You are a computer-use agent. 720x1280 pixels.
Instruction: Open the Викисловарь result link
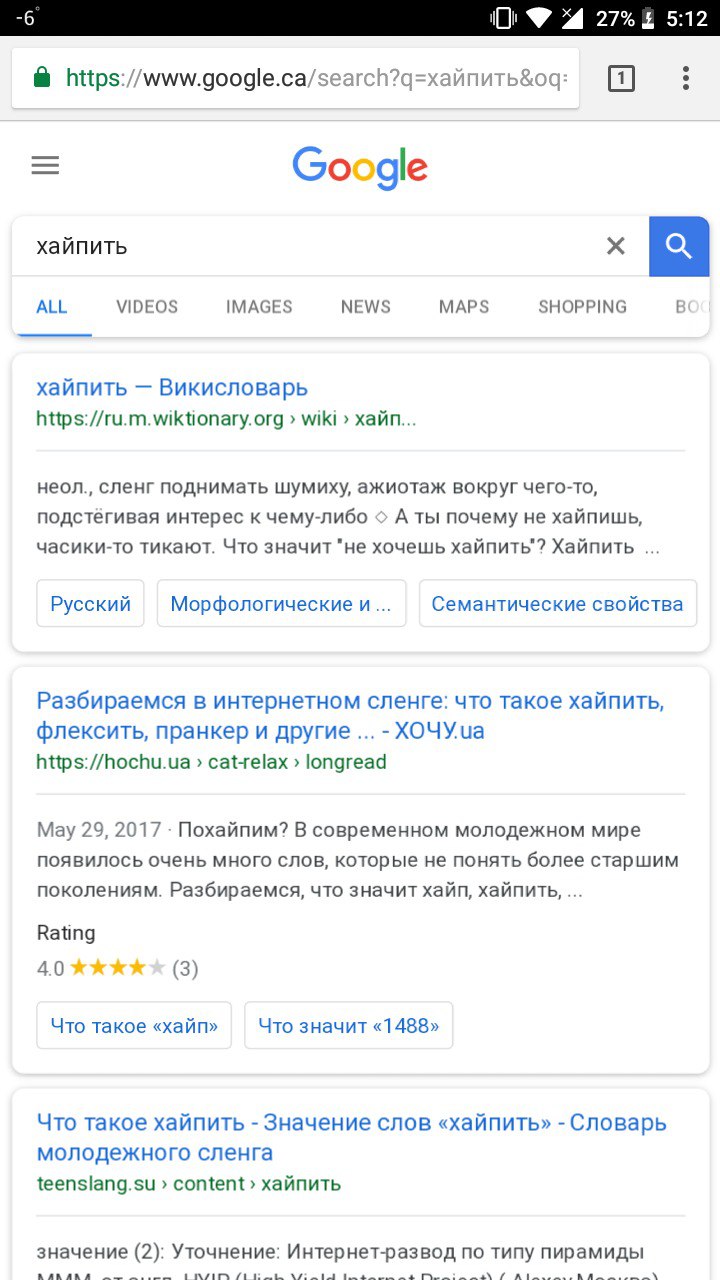(x=172, y=388)
